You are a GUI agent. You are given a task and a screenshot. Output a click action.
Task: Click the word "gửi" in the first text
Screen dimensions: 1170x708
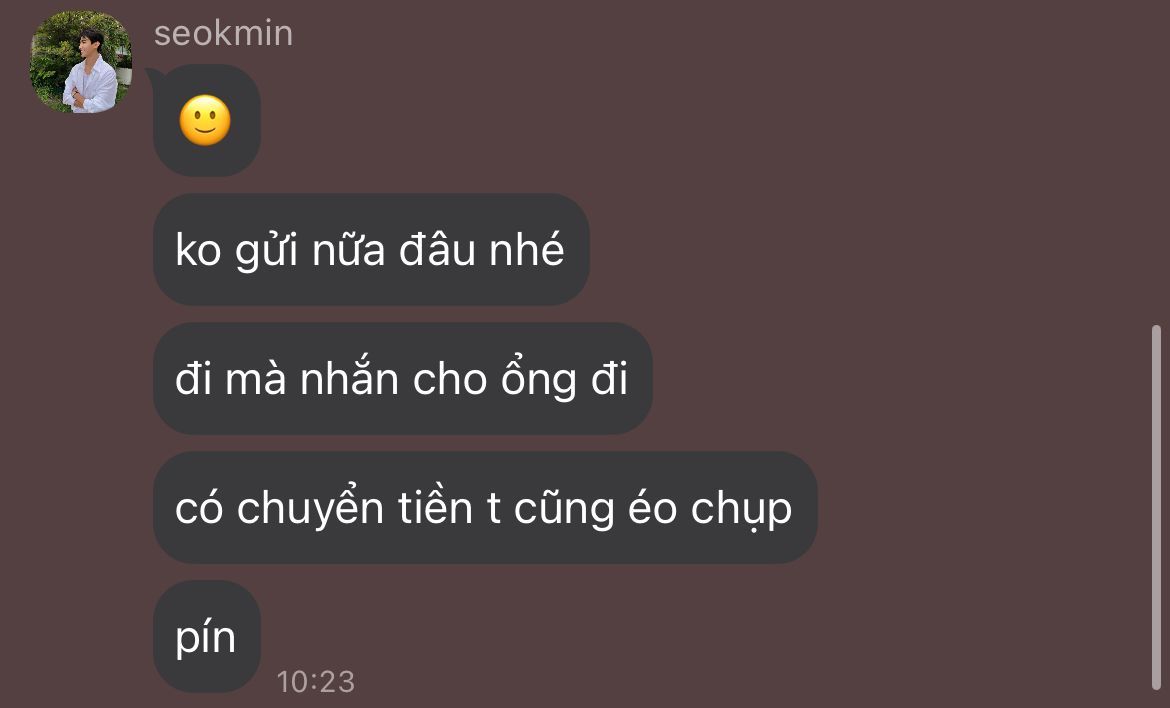tap(266, 251)
